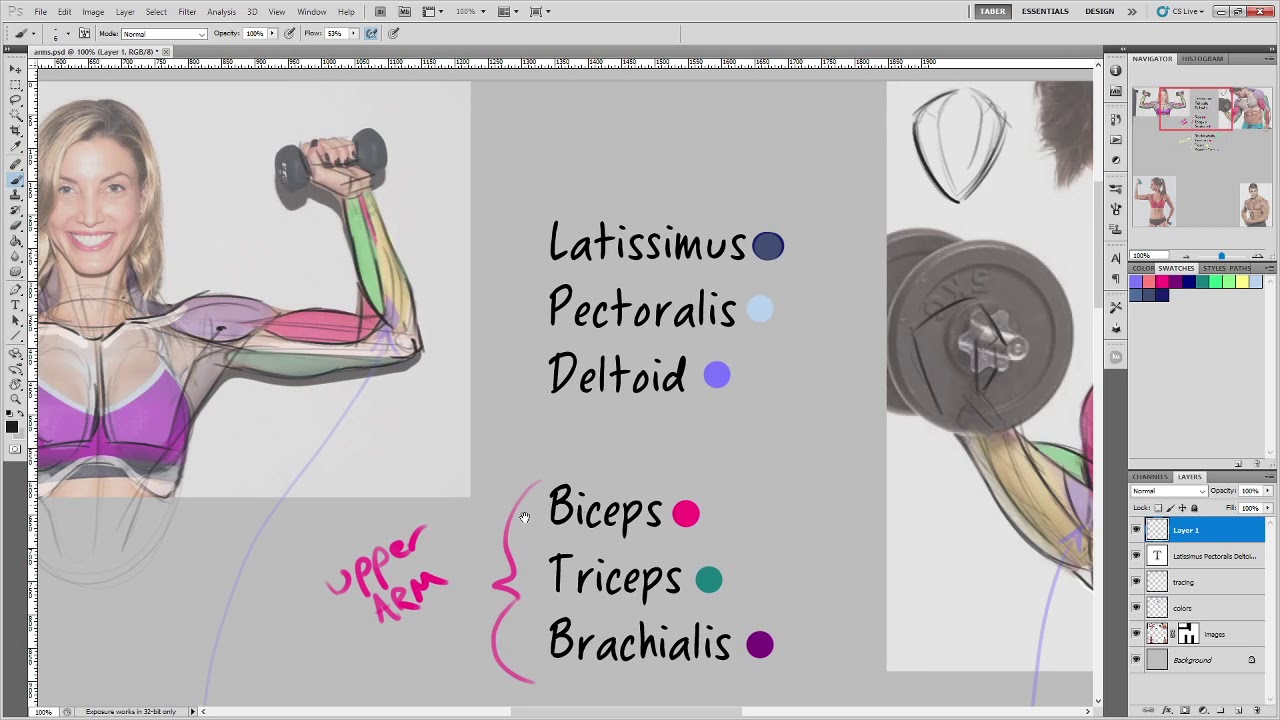Select the Horizontal Type tool
1280x720 pixels.
point(16,305)
